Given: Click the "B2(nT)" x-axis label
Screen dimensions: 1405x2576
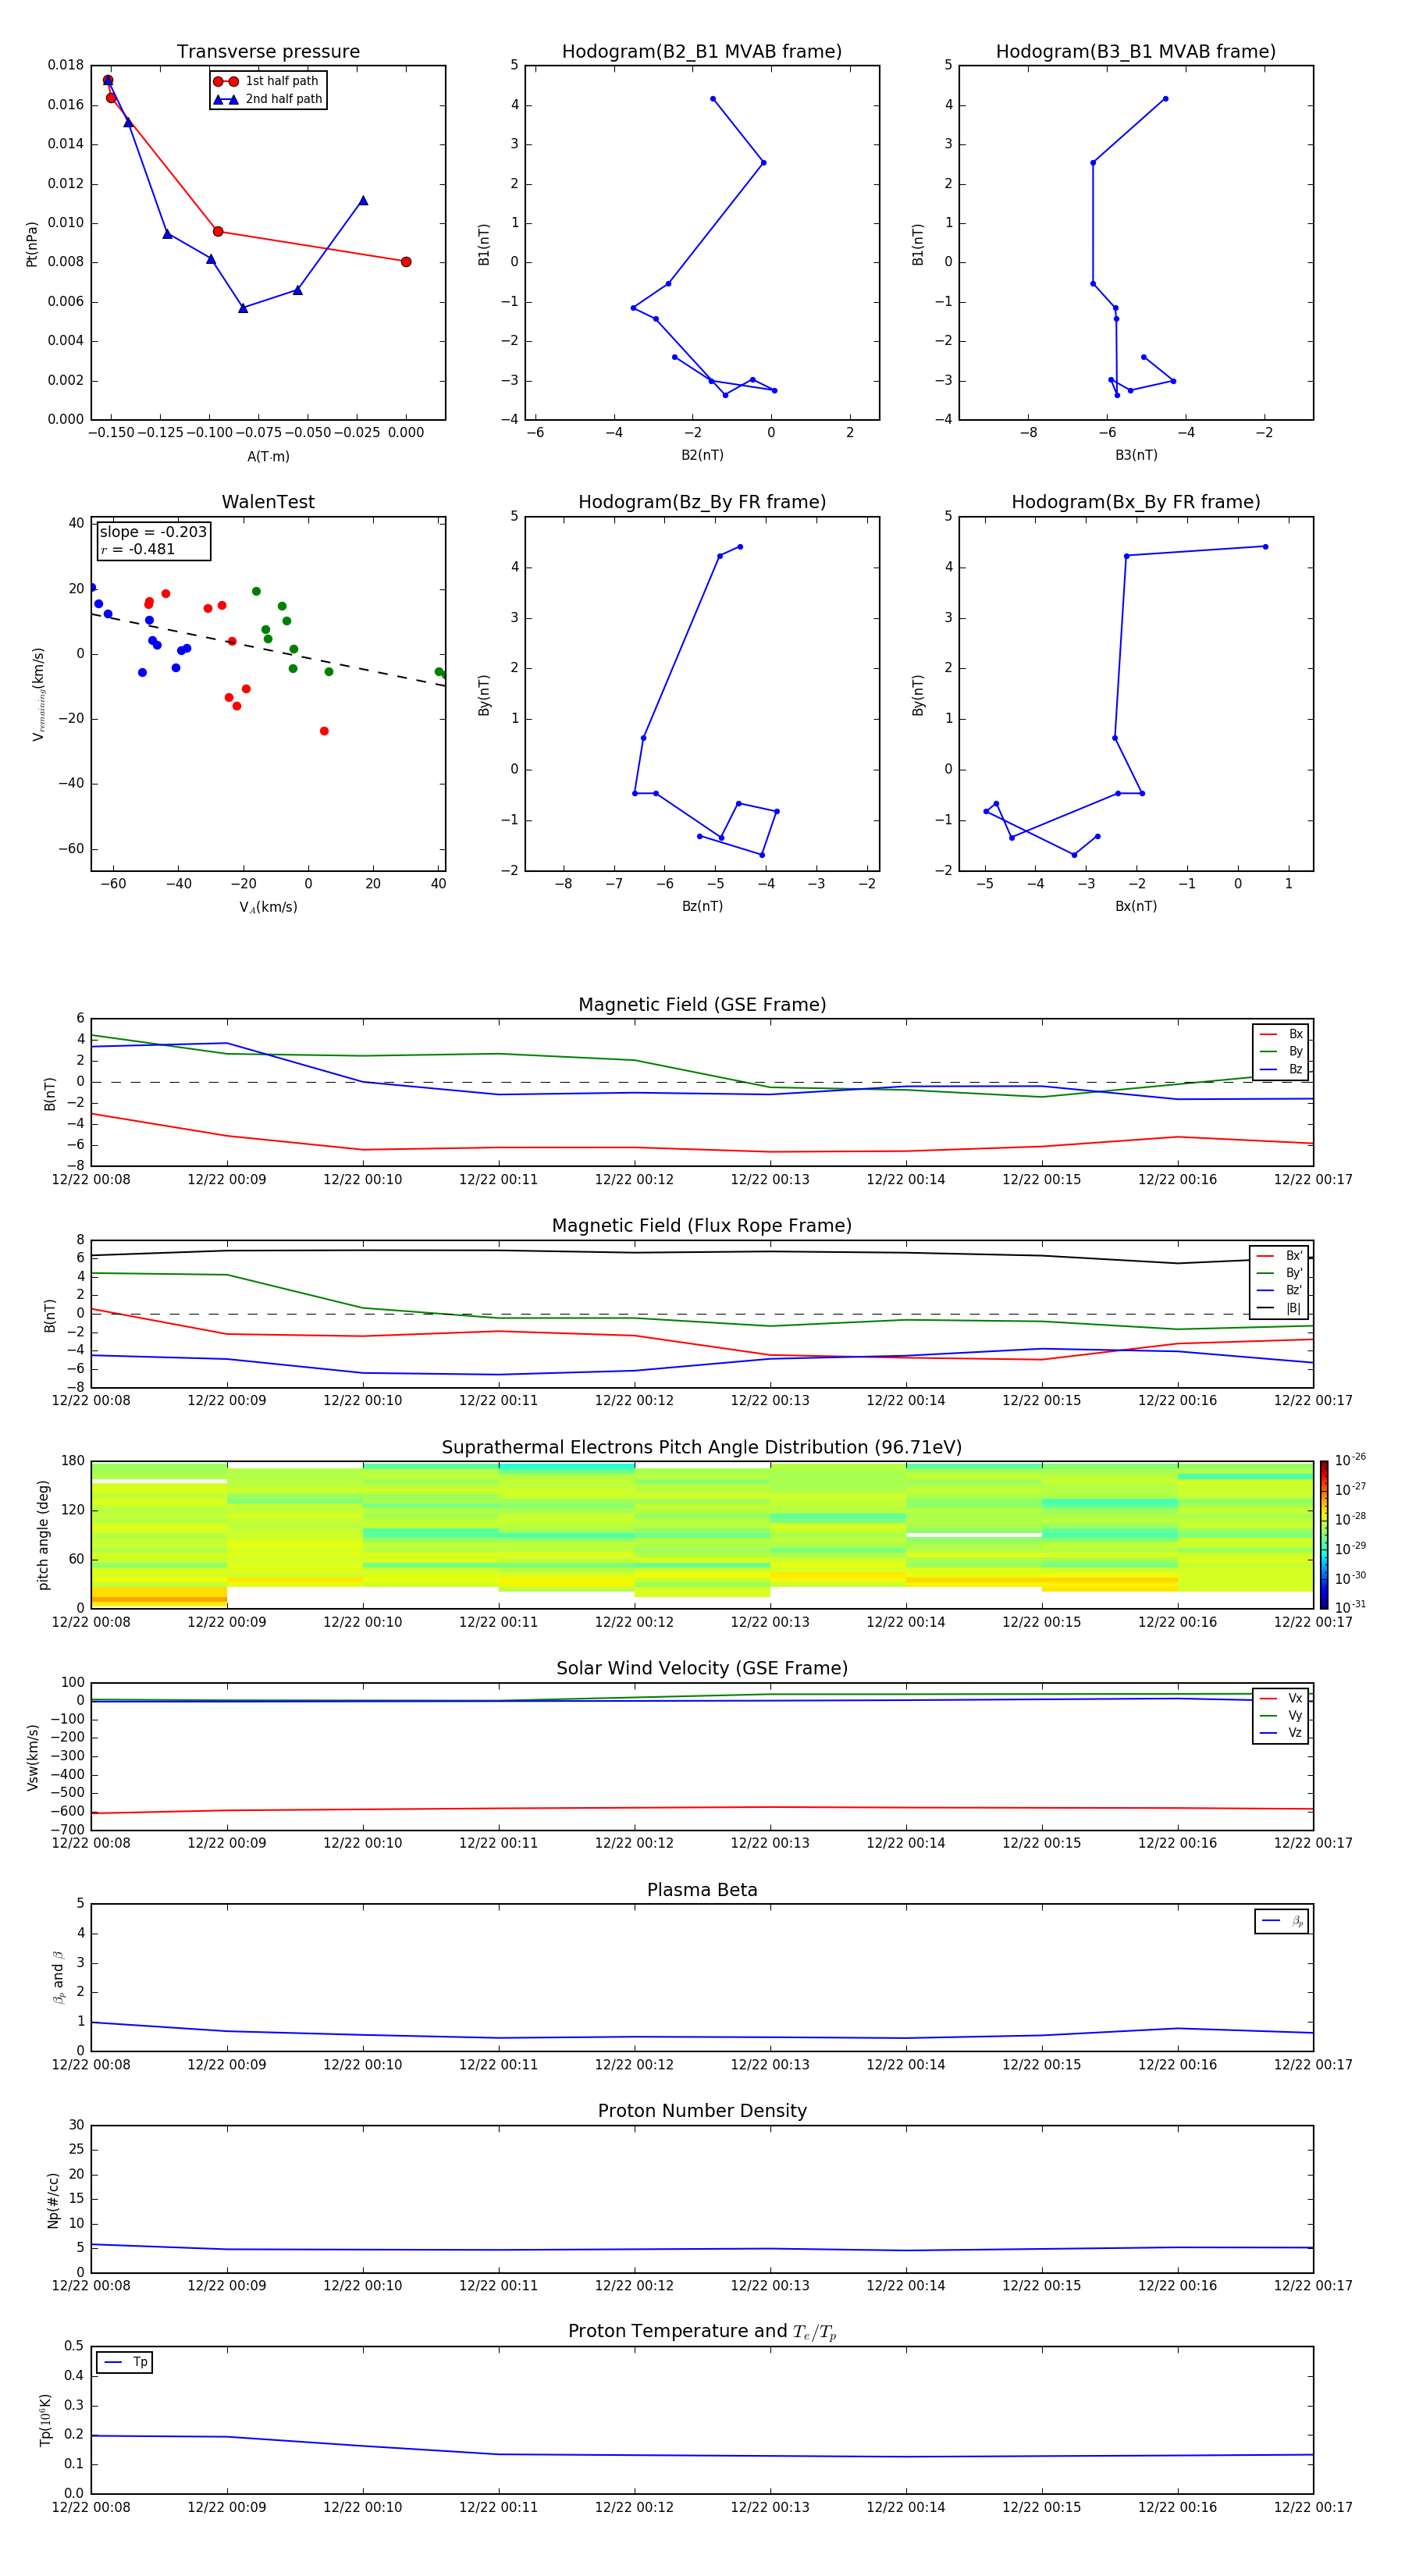Looking at the screenshot, I should (702, 455).
